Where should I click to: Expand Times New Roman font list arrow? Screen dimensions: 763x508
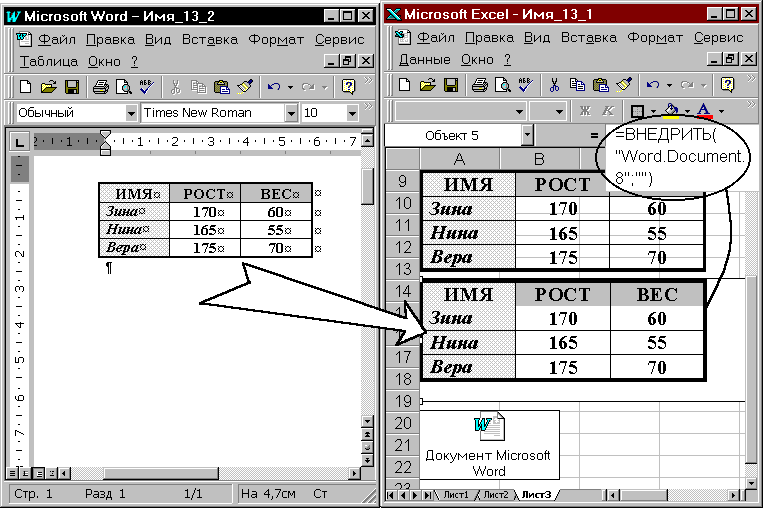point(291,113)
